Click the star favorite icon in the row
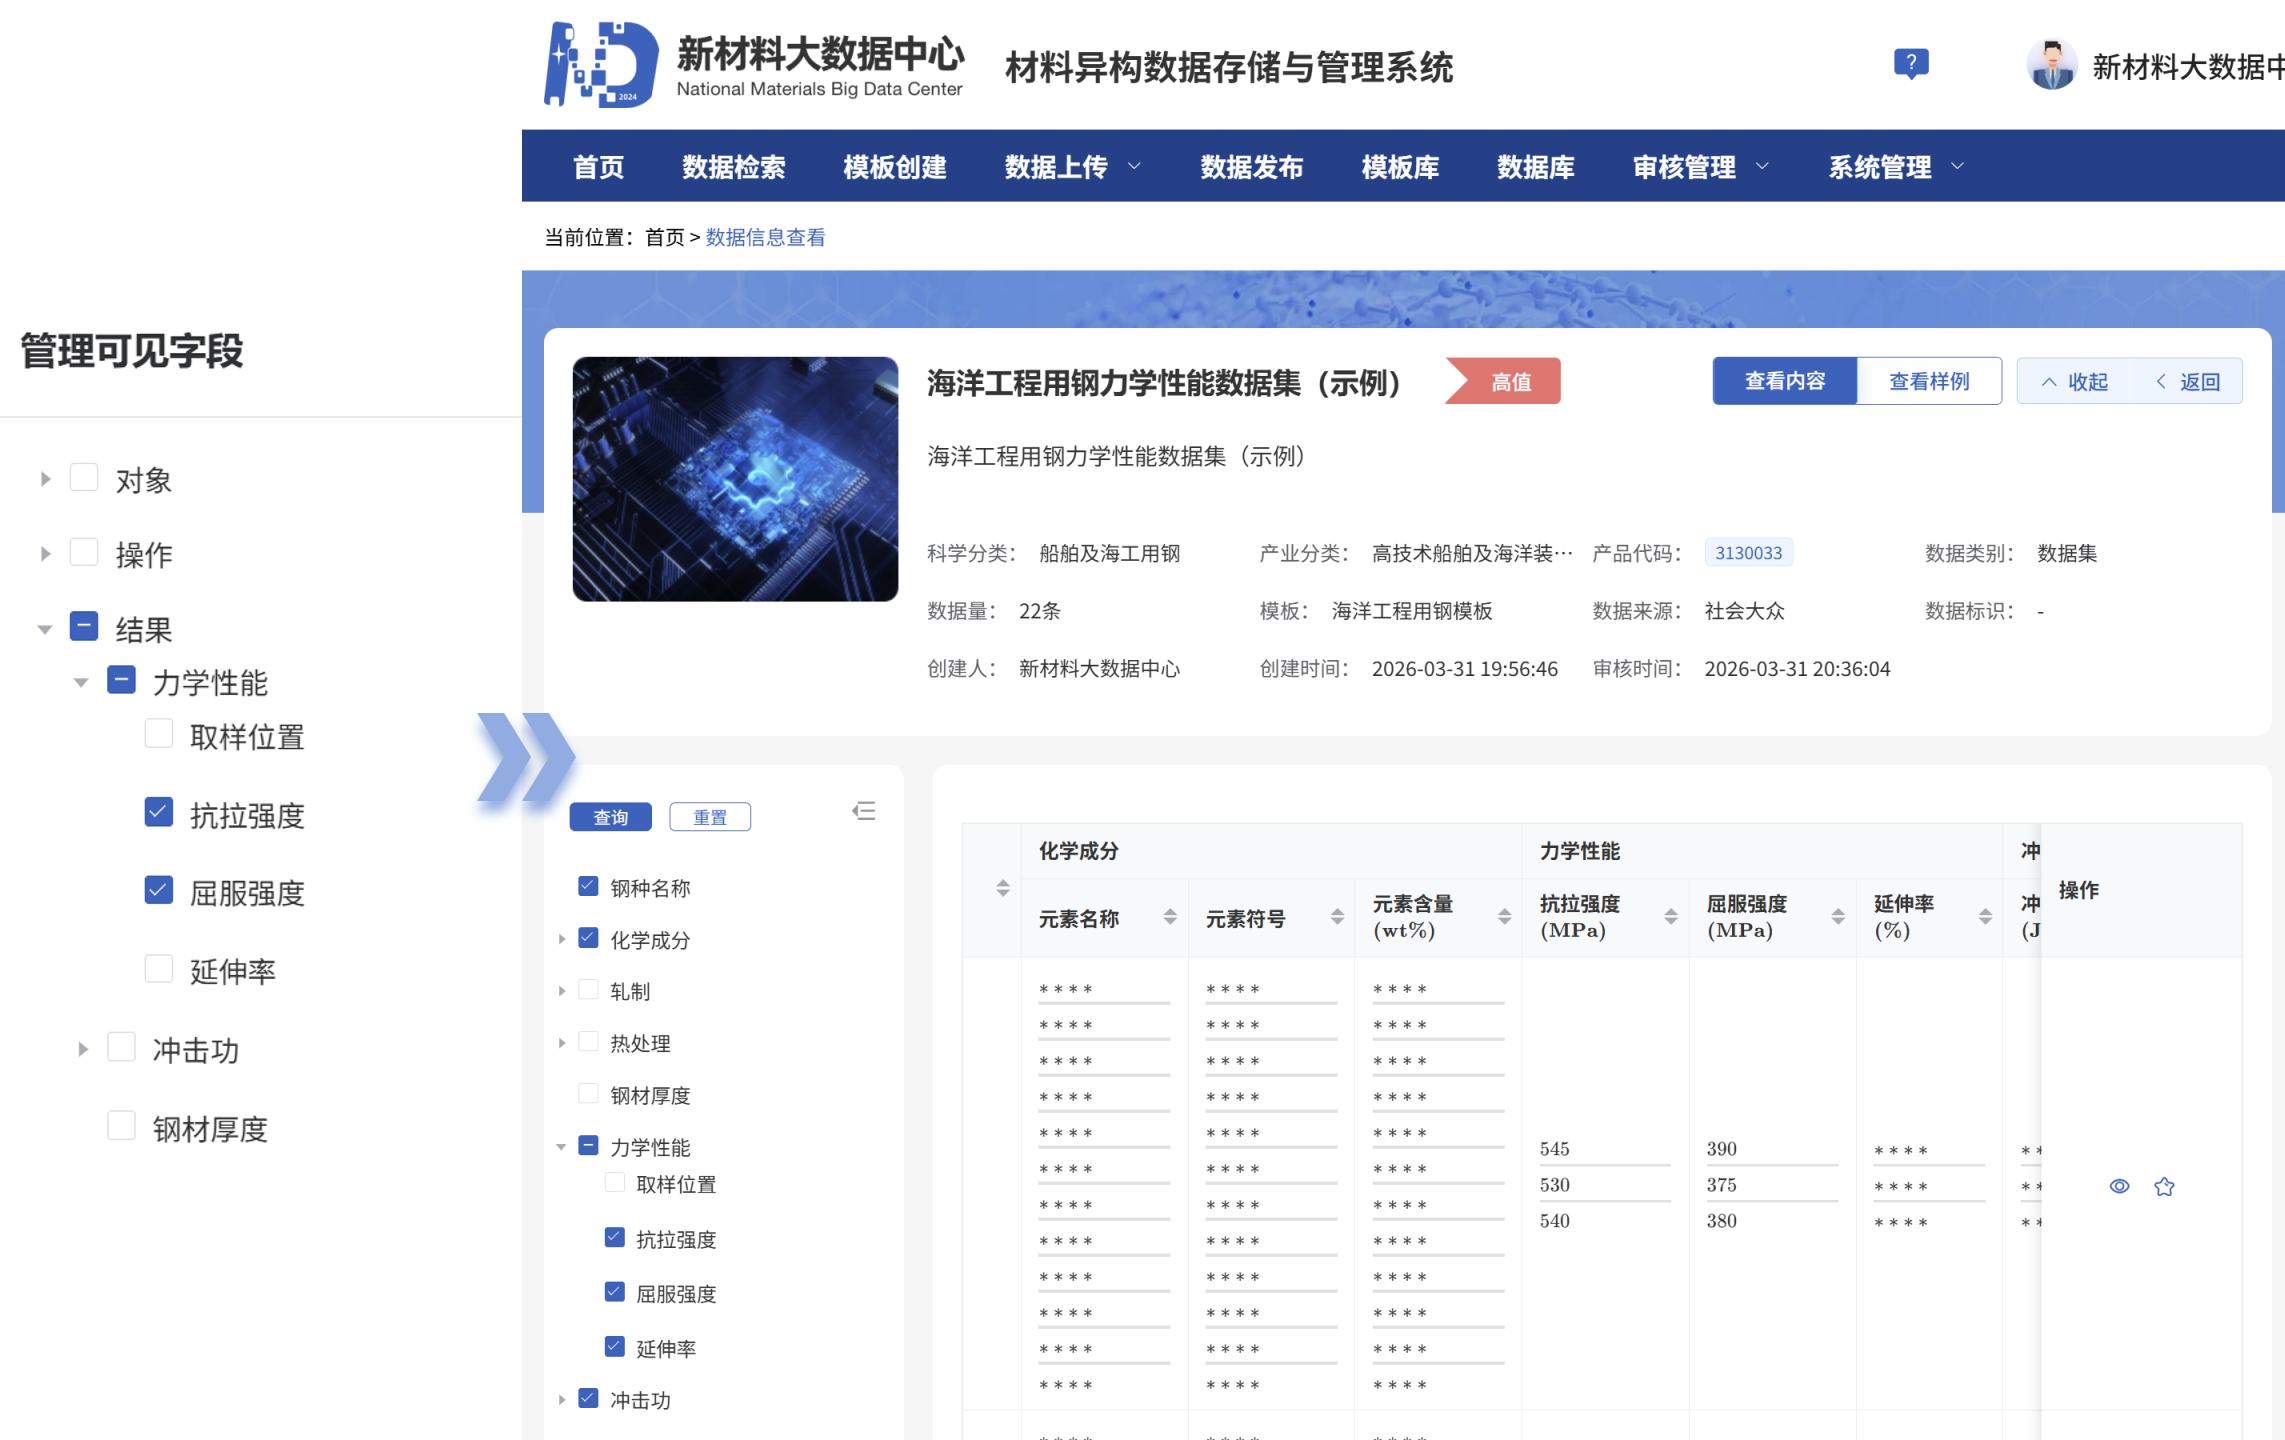The image size is (2285, 1440). (x=2164, y=1186)
